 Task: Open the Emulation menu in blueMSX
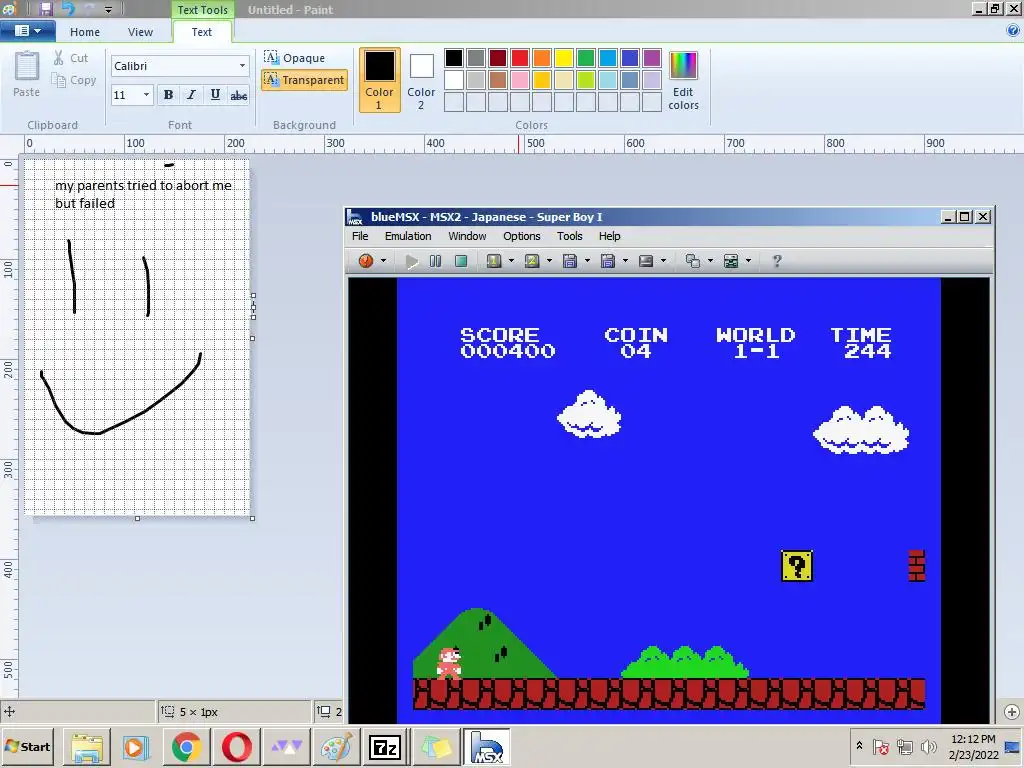click(x=408, y=236)
